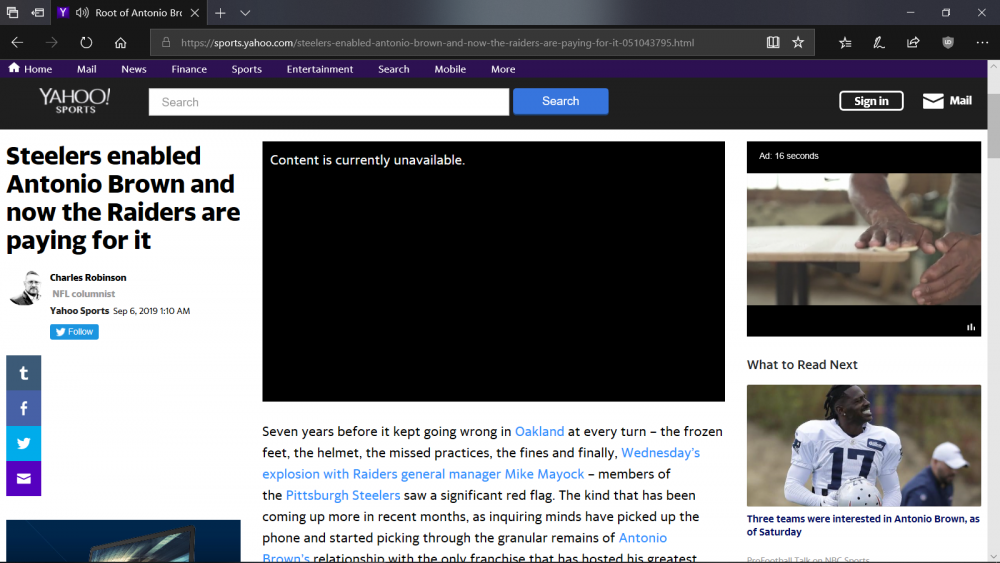Open Mobile nav item

[450, 69]
